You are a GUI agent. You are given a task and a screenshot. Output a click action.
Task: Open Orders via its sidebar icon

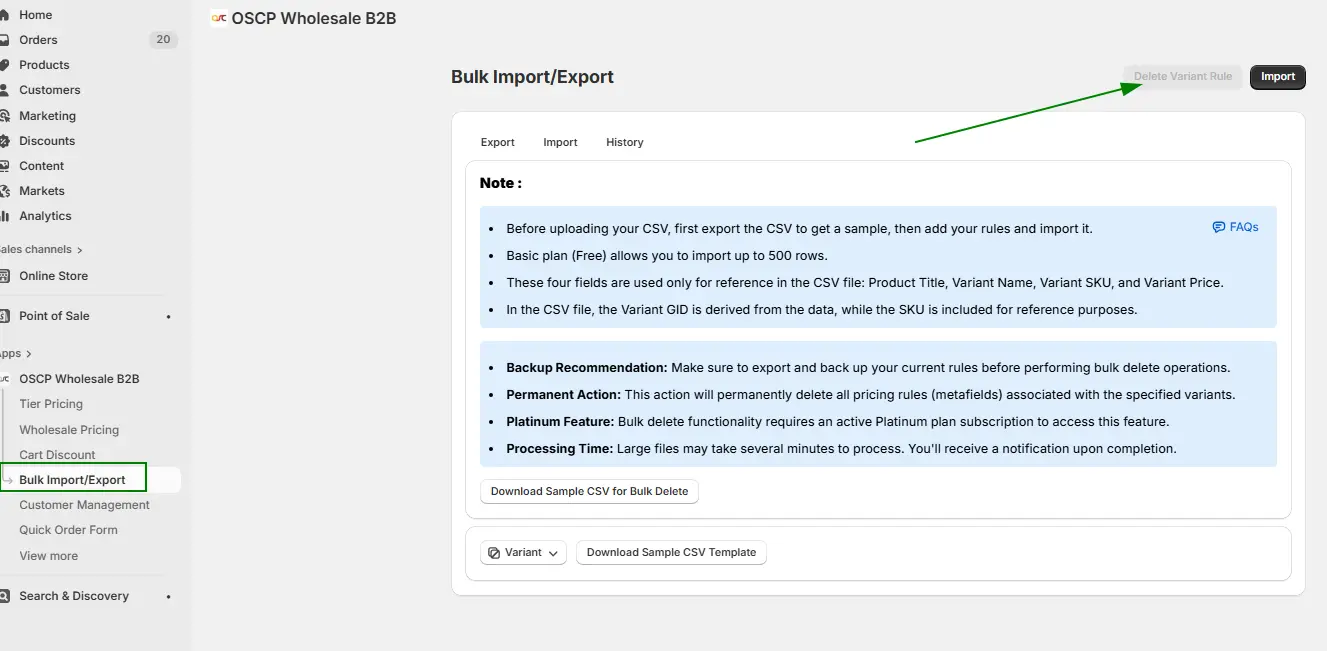click(x=5, y=40)
